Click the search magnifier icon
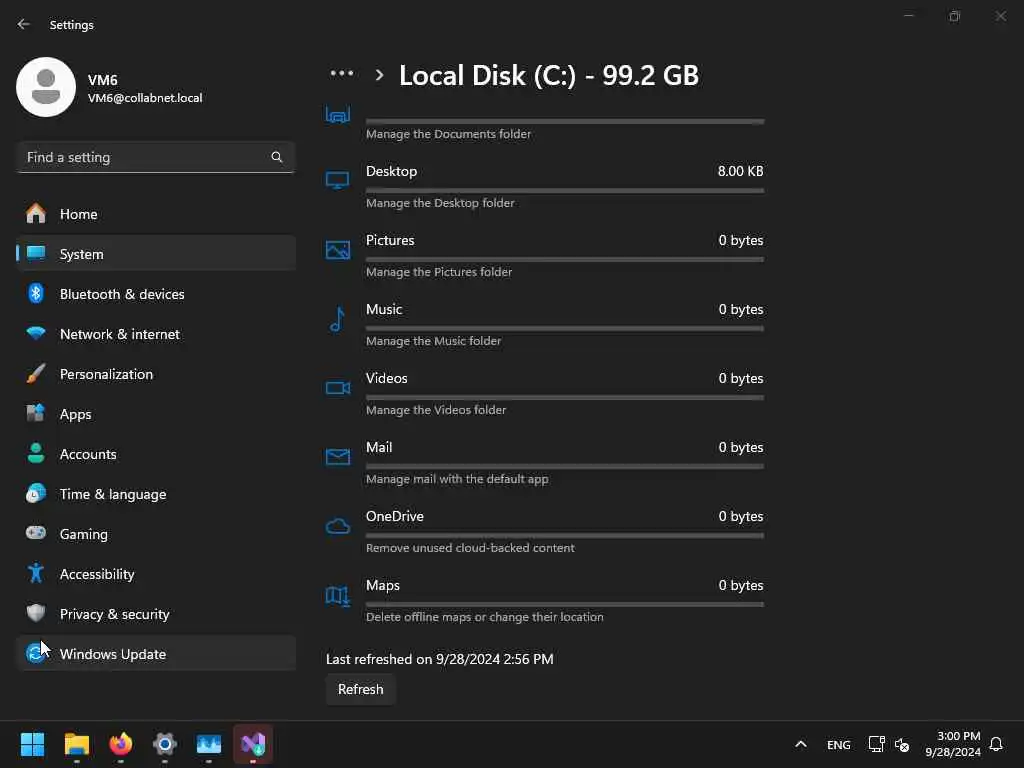The width and height of the screenshot is (1024, 768). [277, 157]
